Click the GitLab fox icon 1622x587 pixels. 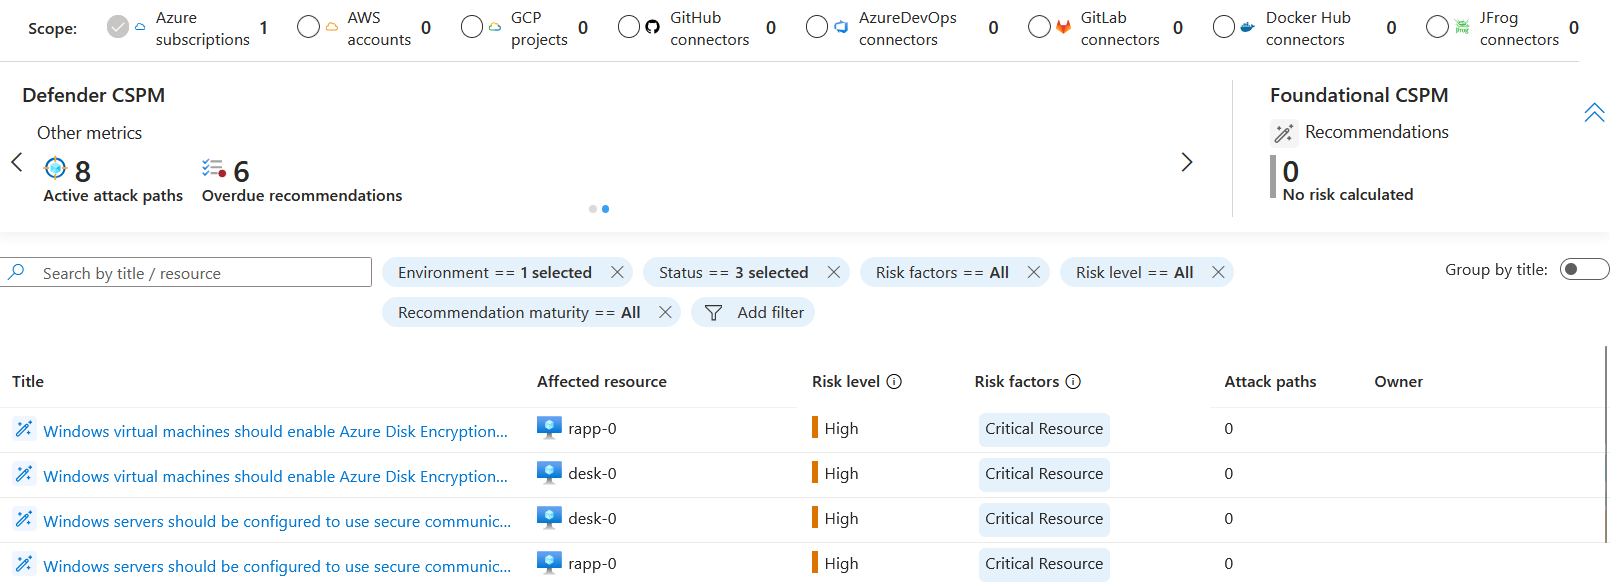click(1063, 27)
